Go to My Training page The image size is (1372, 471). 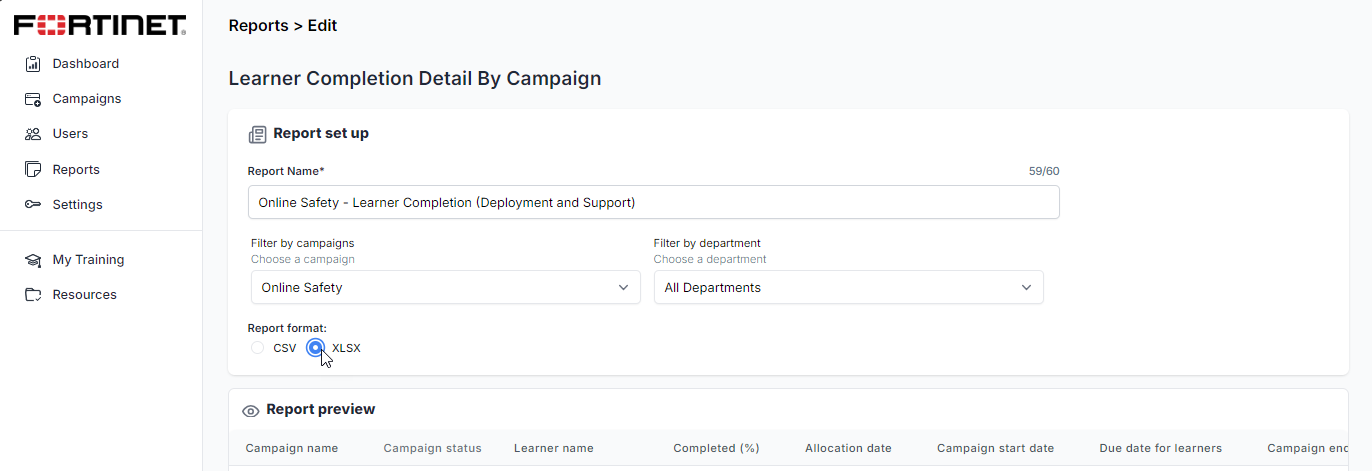pos(88,260)
